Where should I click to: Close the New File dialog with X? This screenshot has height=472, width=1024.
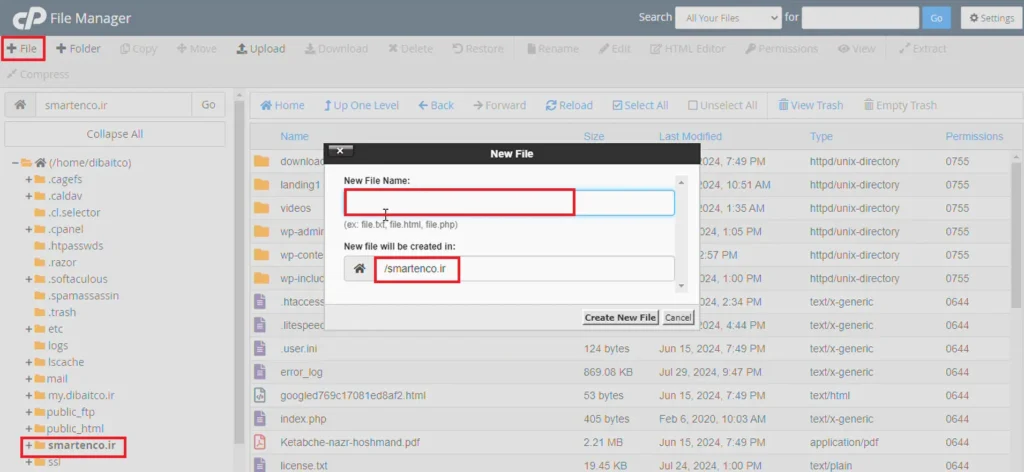[340, 151]
